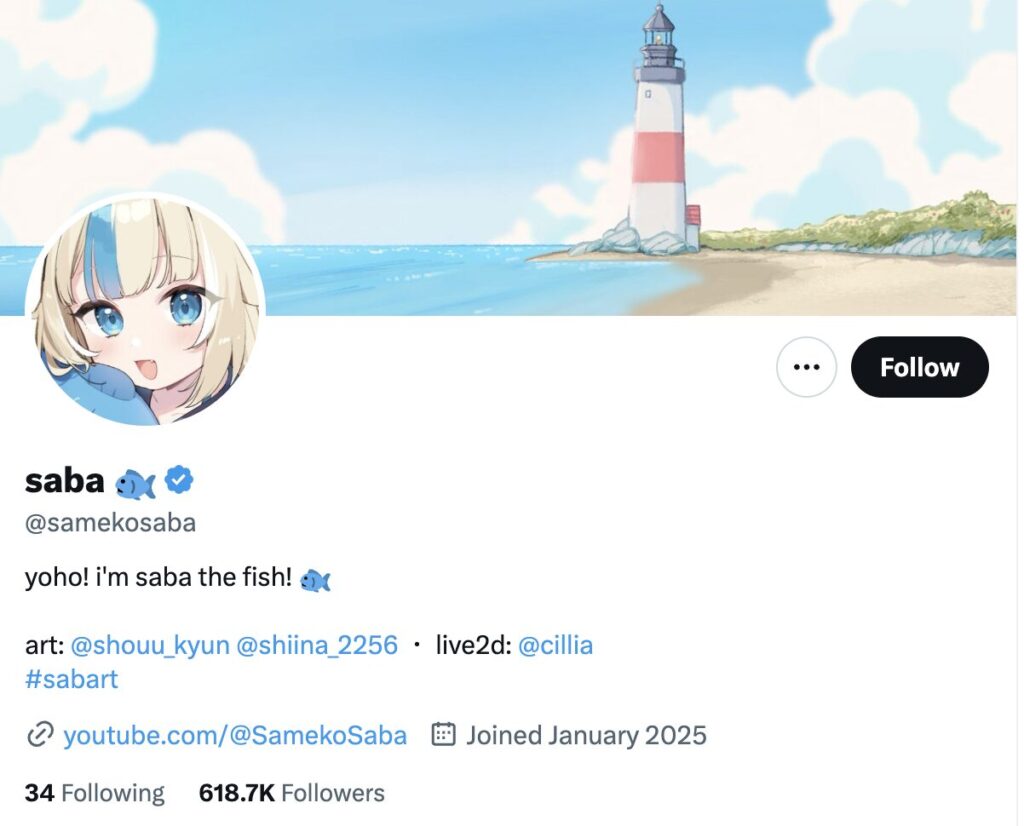Click the Joined January 2025 text
The image size is (1024, 826).
click(586, 735)
